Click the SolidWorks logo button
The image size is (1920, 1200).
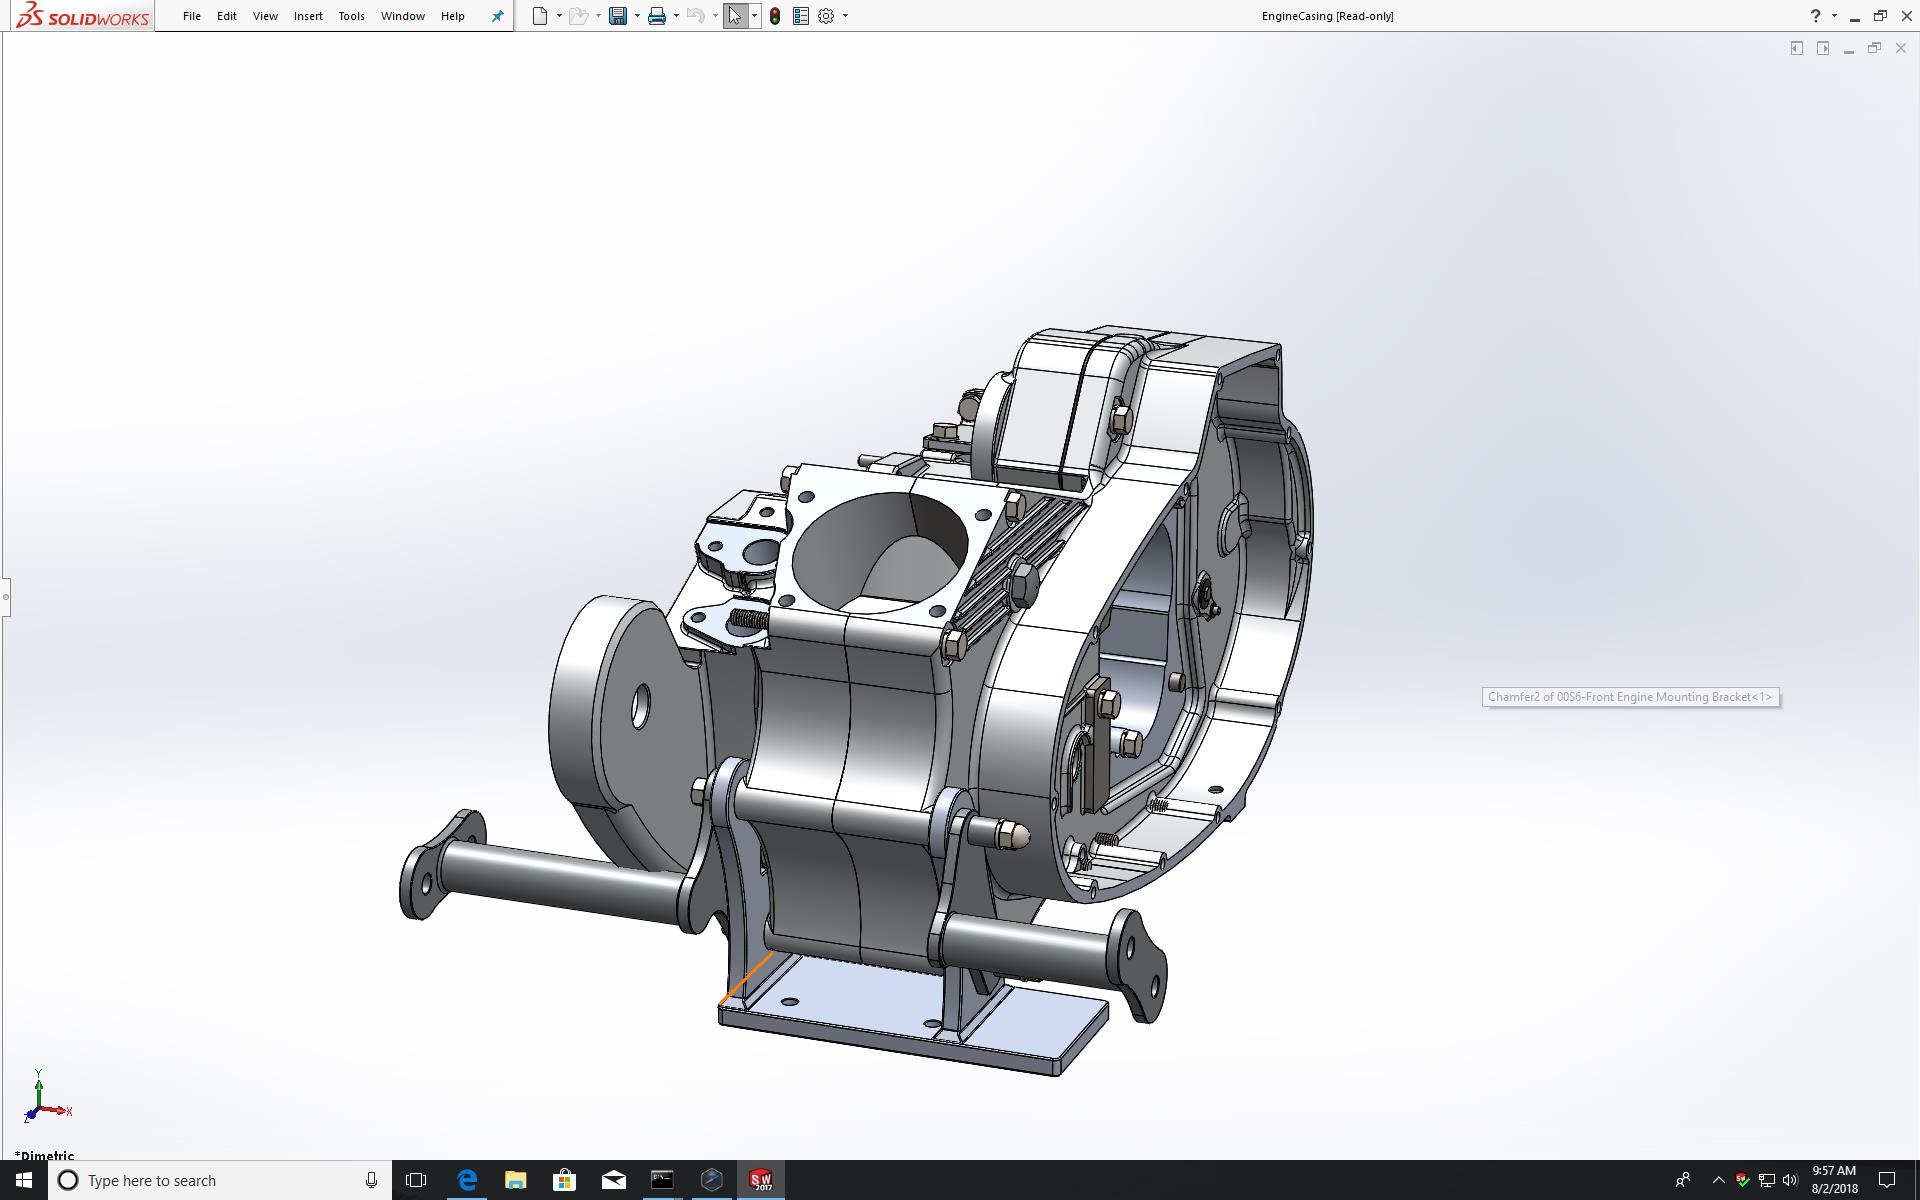point(84,16)
